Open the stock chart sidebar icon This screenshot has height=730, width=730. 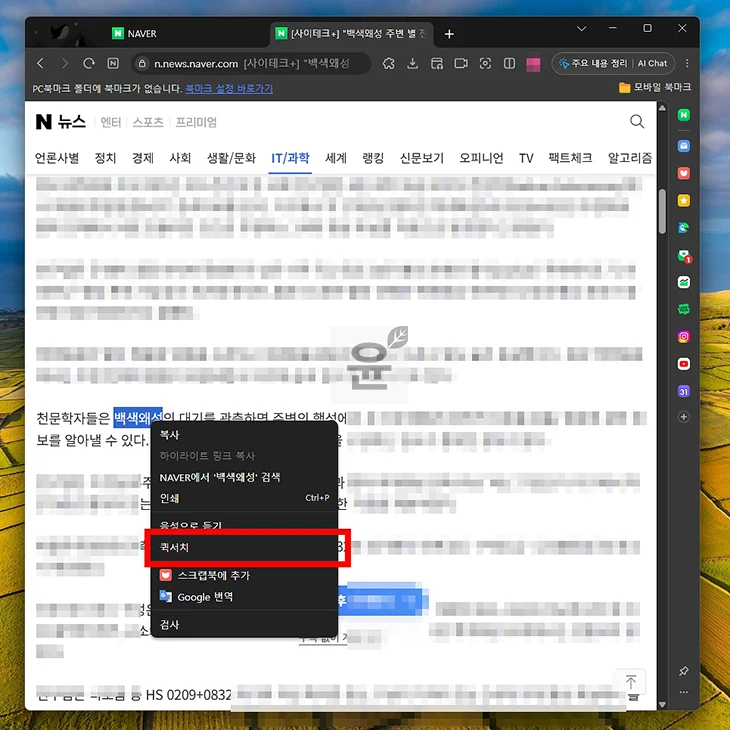(x=683, y=282)
